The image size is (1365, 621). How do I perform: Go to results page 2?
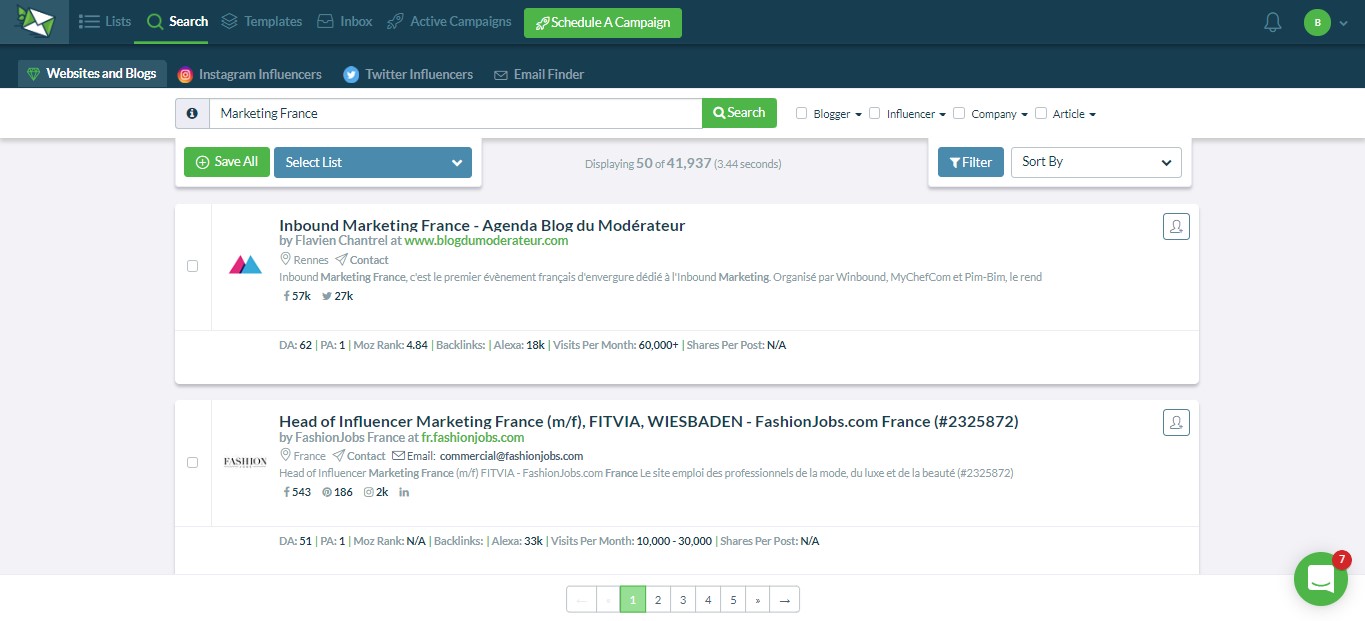pyautogui.click(x=658, y=600)
